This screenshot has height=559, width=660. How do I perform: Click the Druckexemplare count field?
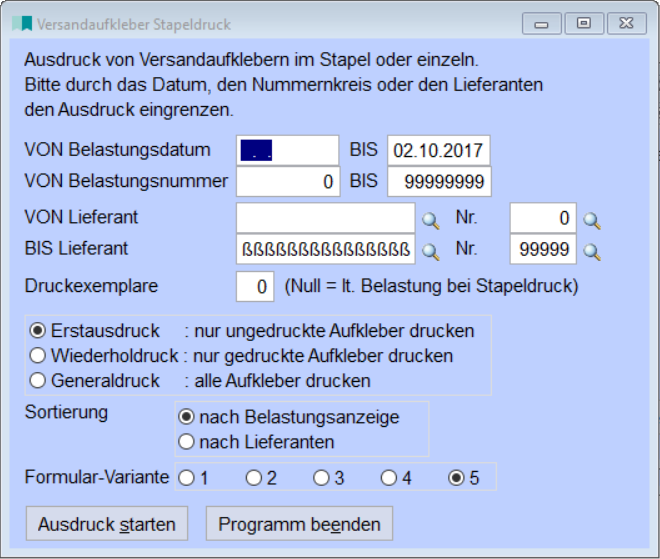coord(255,286)
